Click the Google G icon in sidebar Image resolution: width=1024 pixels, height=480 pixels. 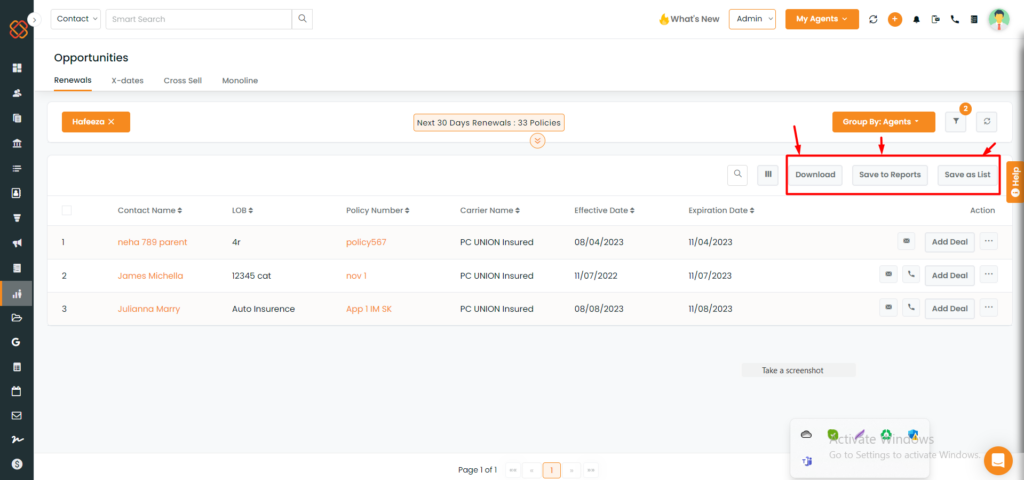click(x=17, y=342)
